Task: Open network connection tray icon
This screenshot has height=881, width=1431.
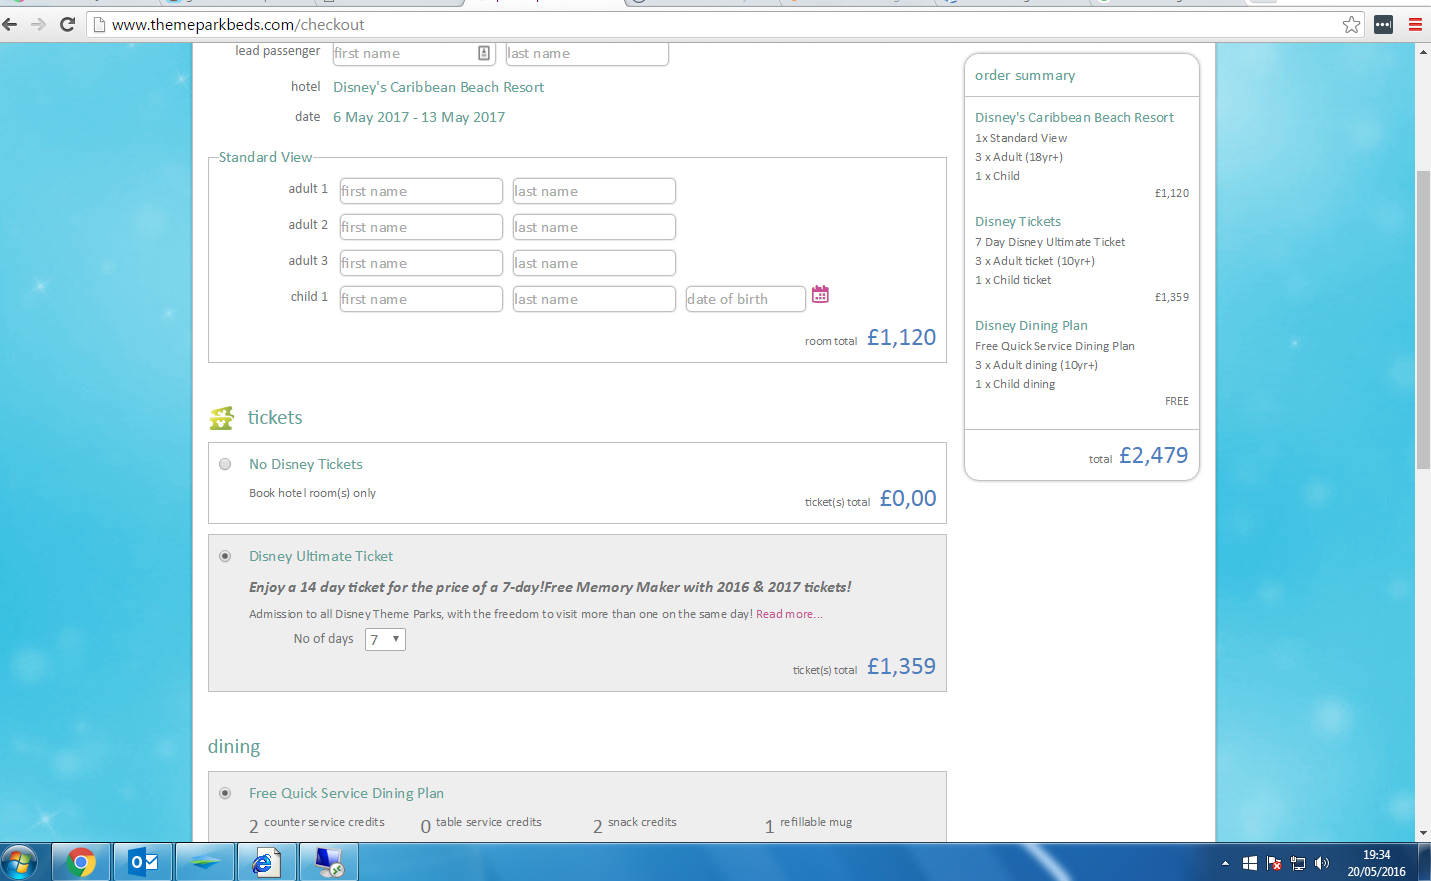Action: pyautogui.click(x=1298, y=863)
